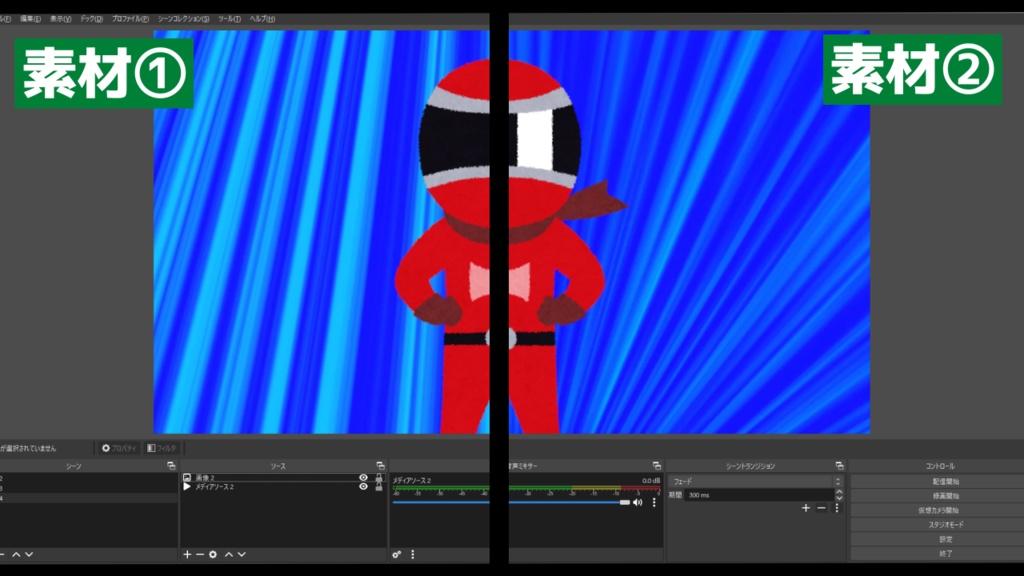
Task: Toggle the lock of メディアソース 2 source
Action: coord(379,487)
